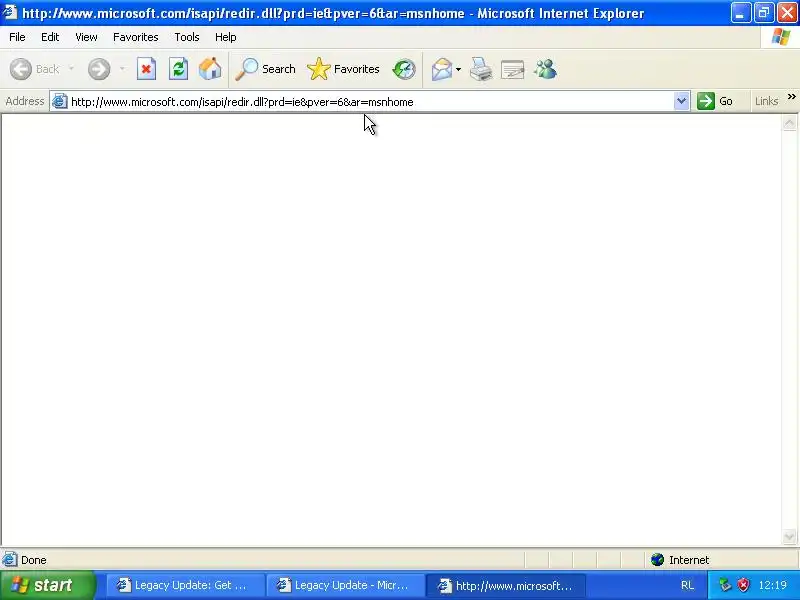This screenshot has height=600, width=800.
Task: Open the Edit menu
Action: 50,37
